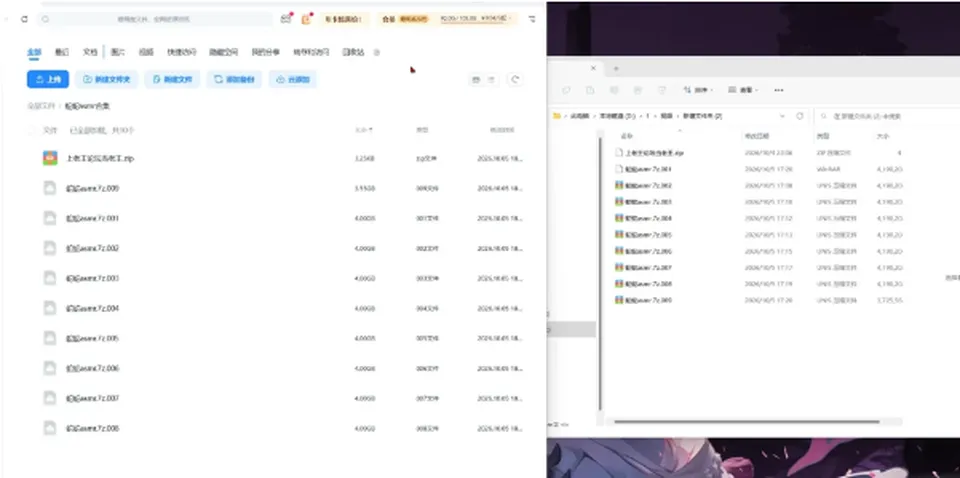The width and height of the screenshot is (960, 478).
Task: Click the gear icon after the netdisk category tabs
Action: point(377,53)
